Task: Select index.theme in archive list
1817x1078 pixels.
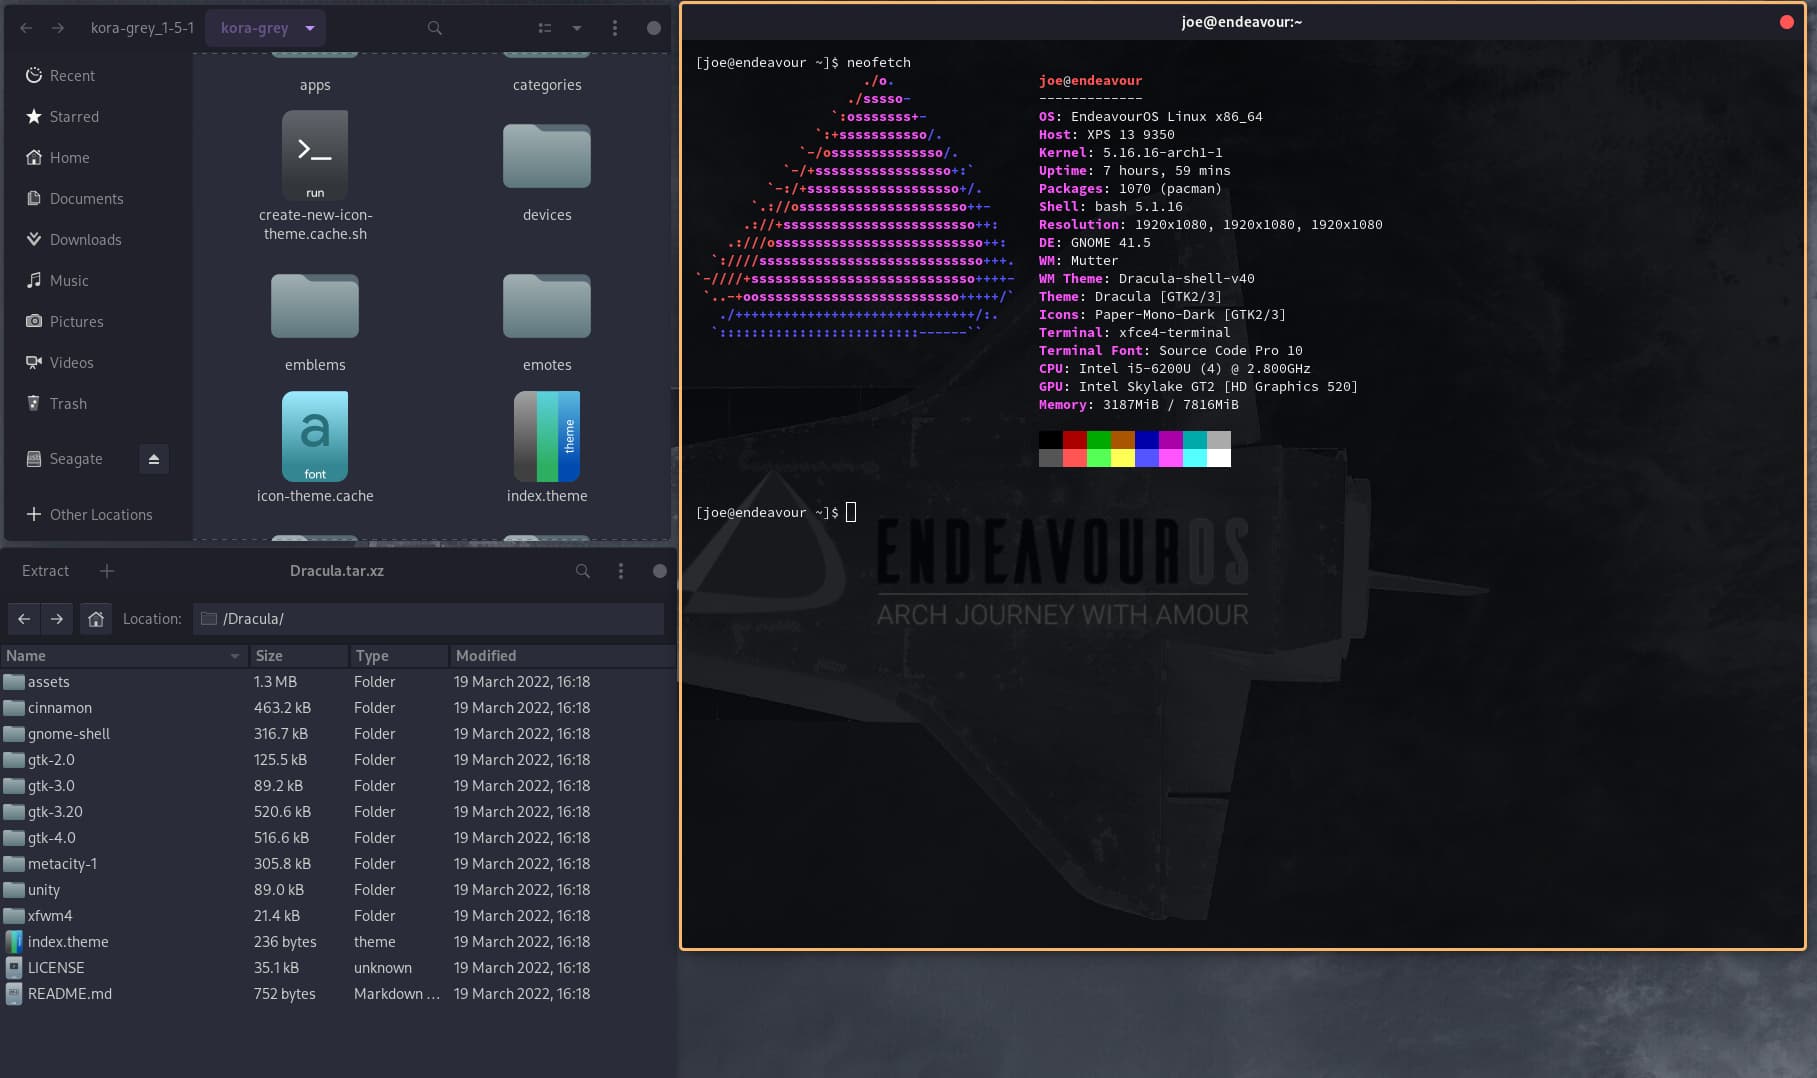Action: coord(338,942)
